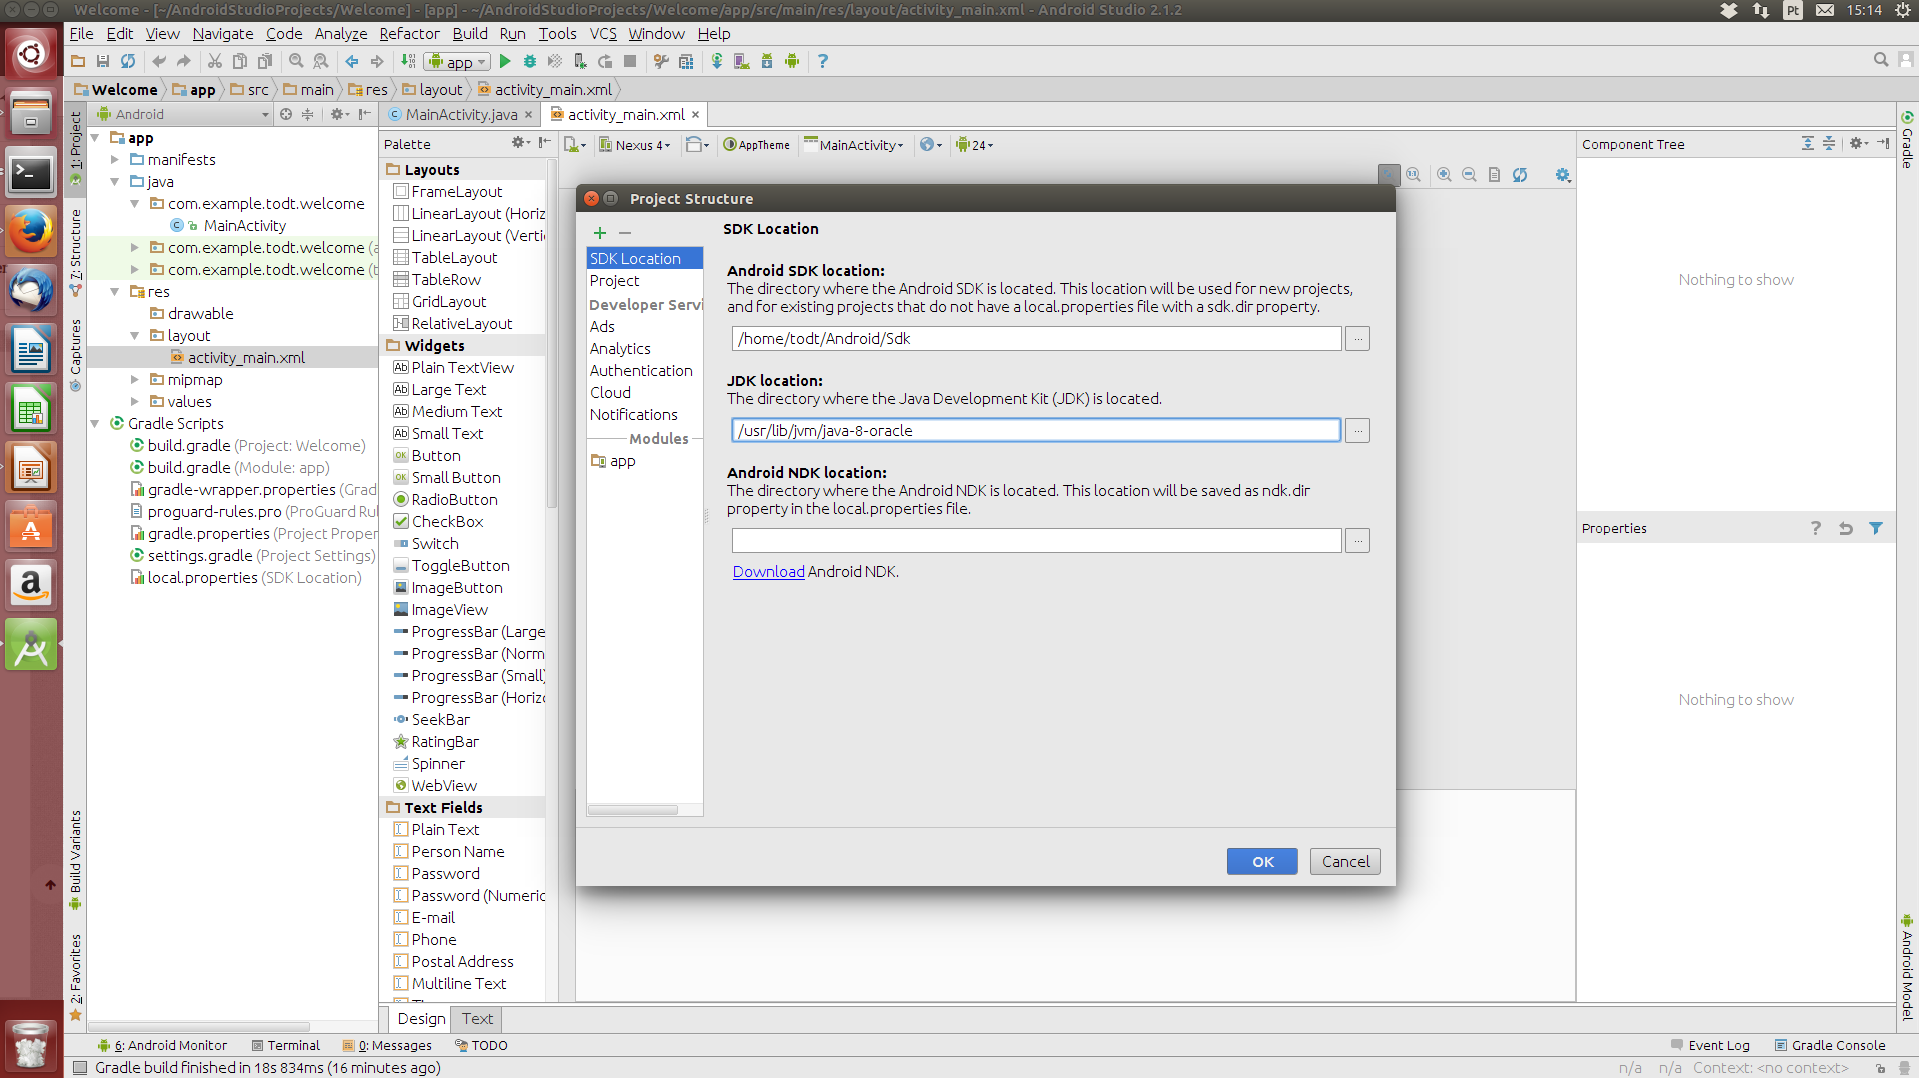Toggle the 2: Favorites tool window
1919x1078 pixels.
pyautogui.click(x=75, y=977)
